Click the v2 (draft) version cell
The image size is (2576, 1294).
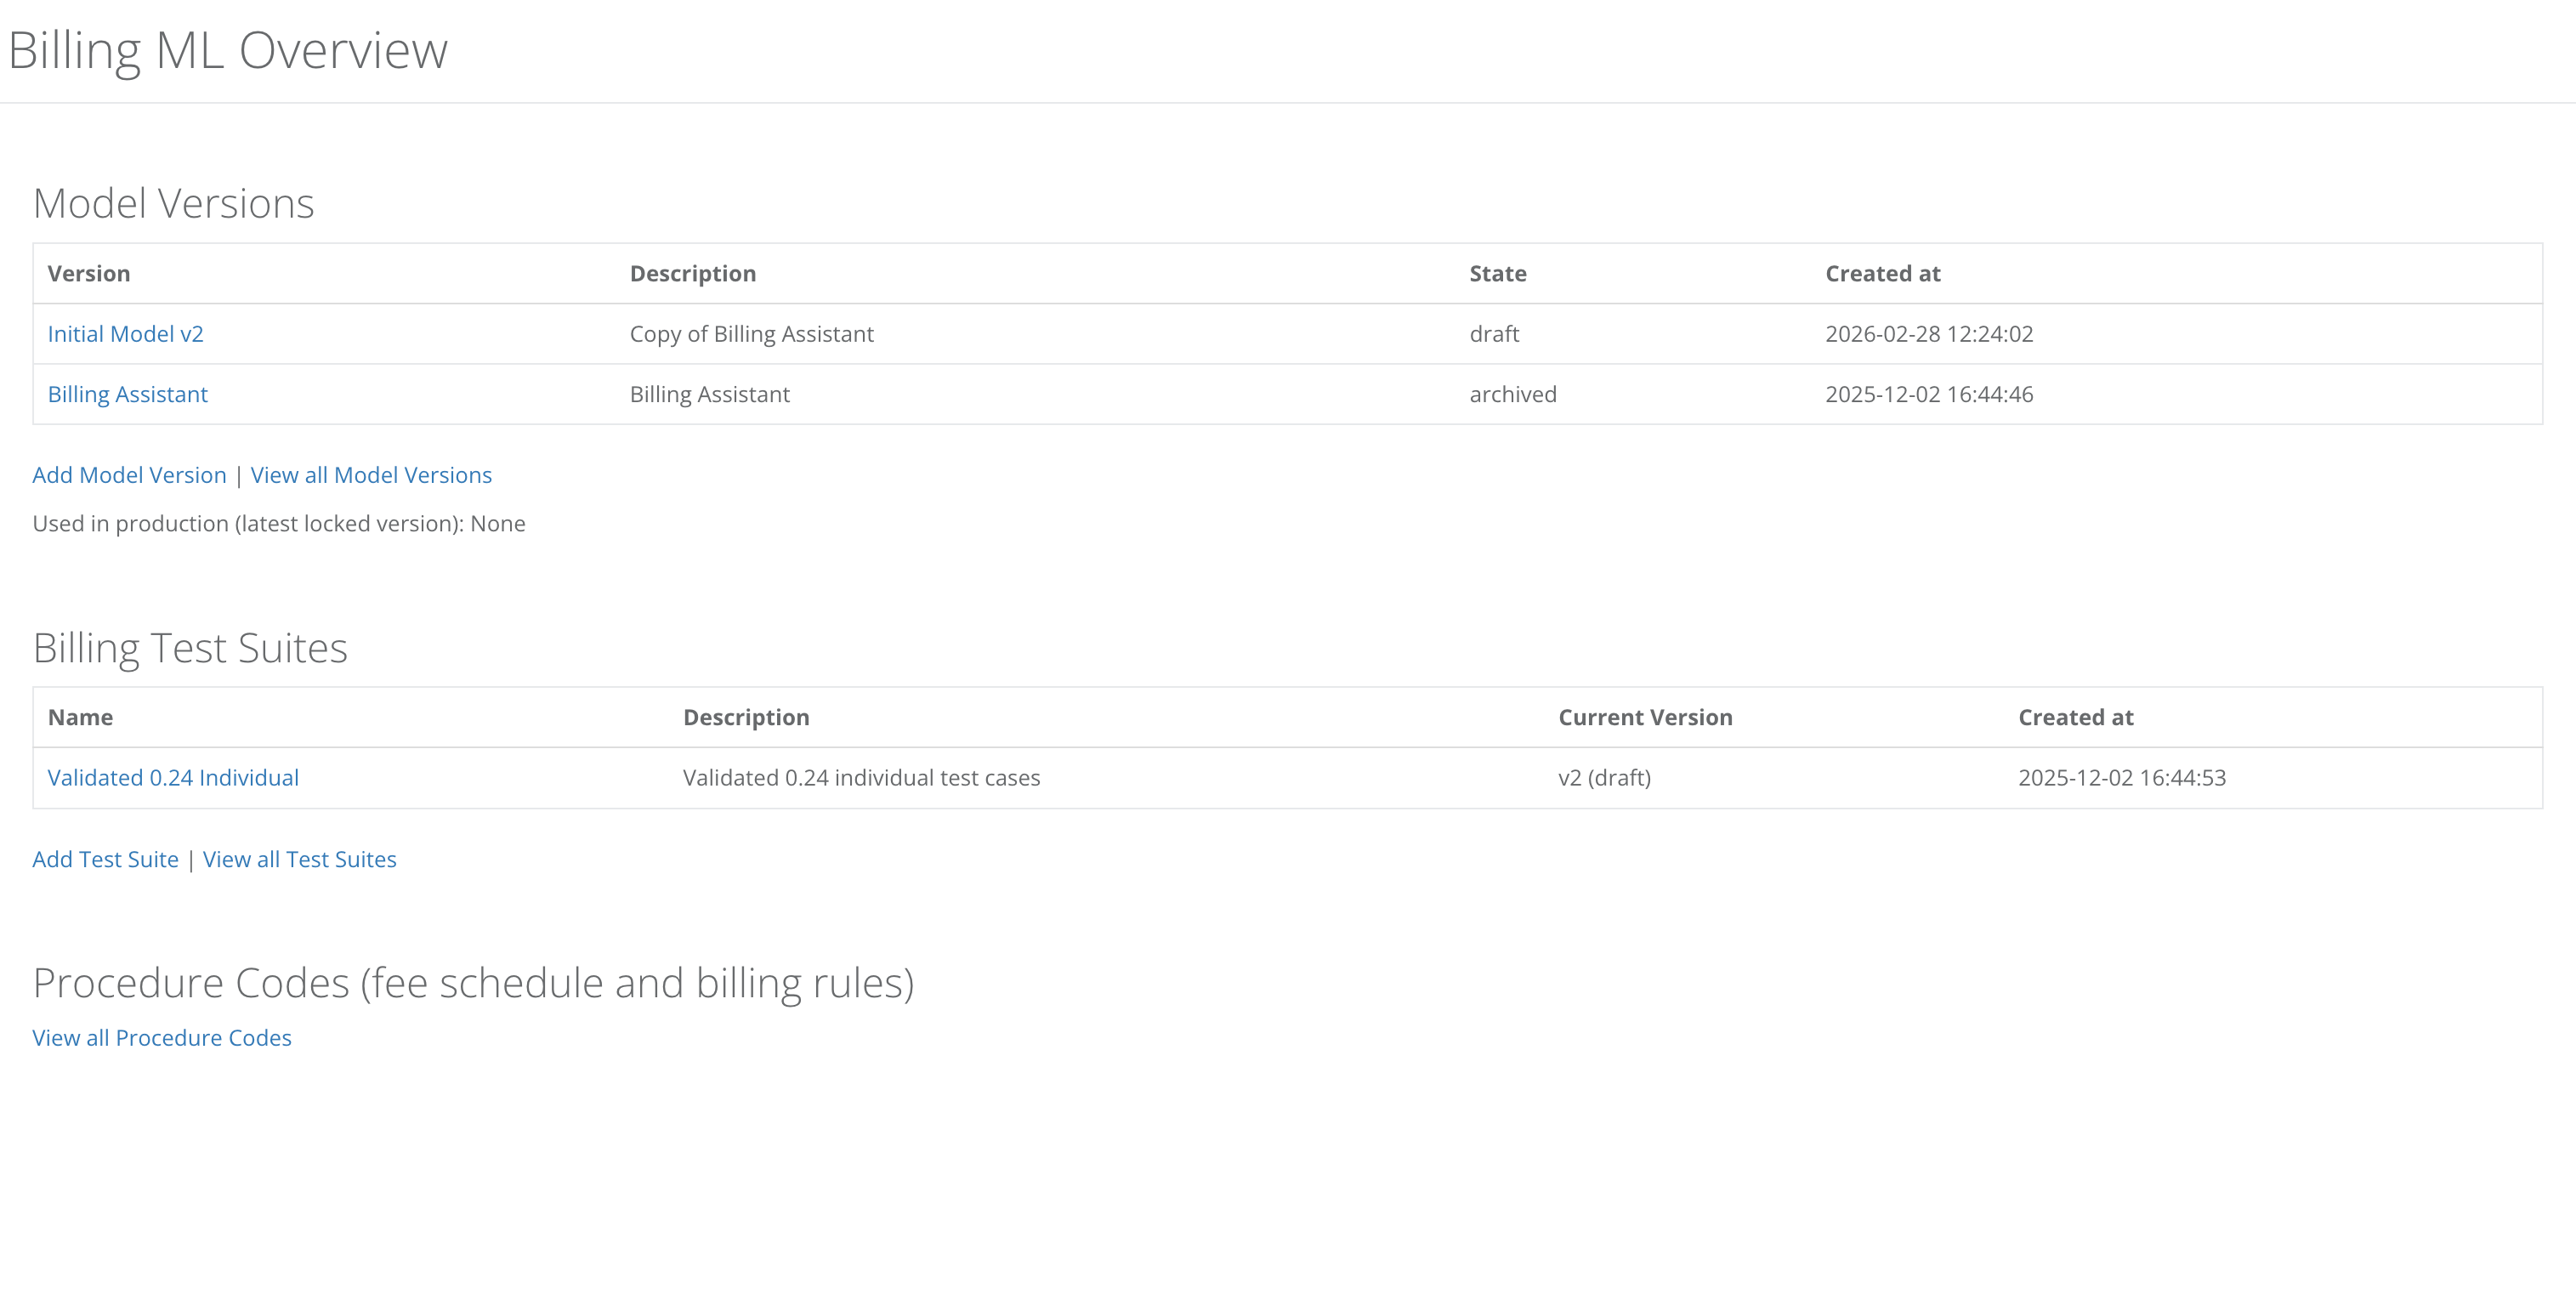[1604, 778]
